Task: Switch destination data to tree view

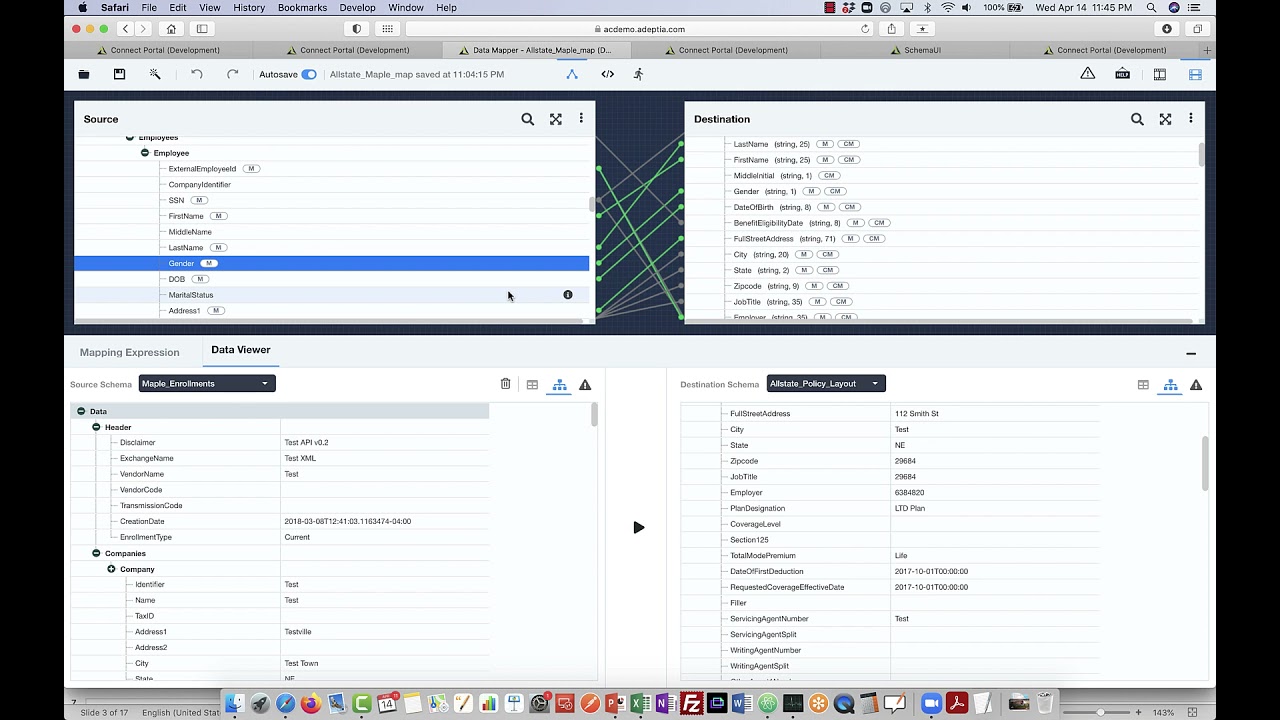Action: (x=1170, y=385)
